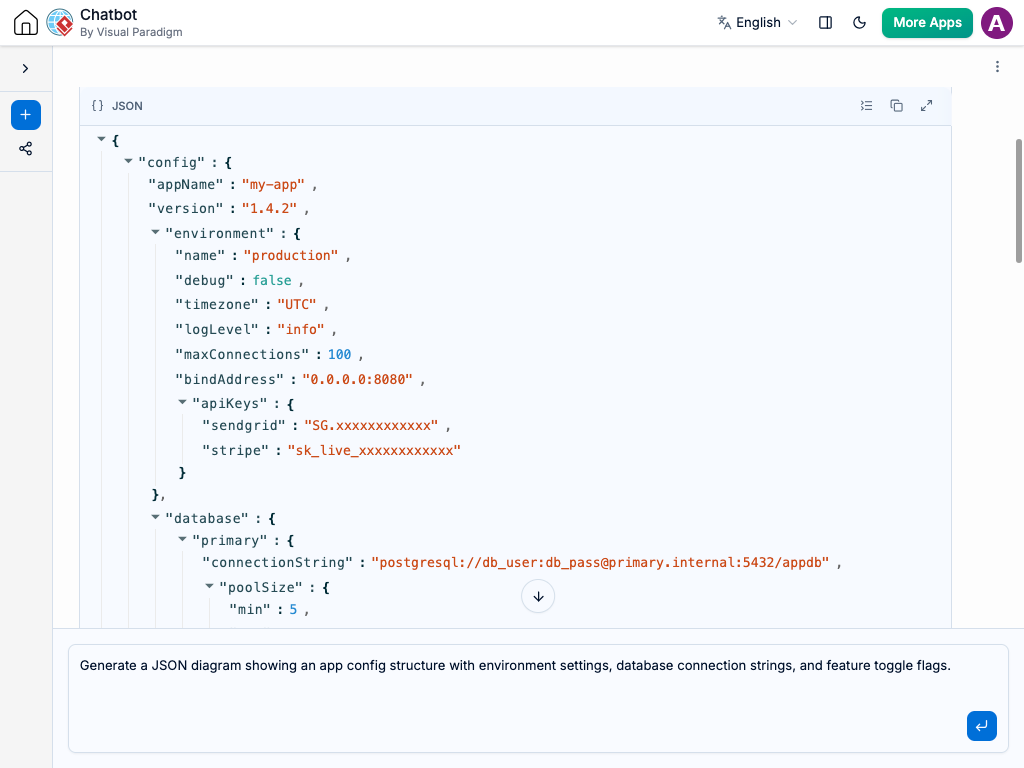Click the "bindAddress" key
The width and height of the screenshot is (1024, 768).
(x=229, y=379)
